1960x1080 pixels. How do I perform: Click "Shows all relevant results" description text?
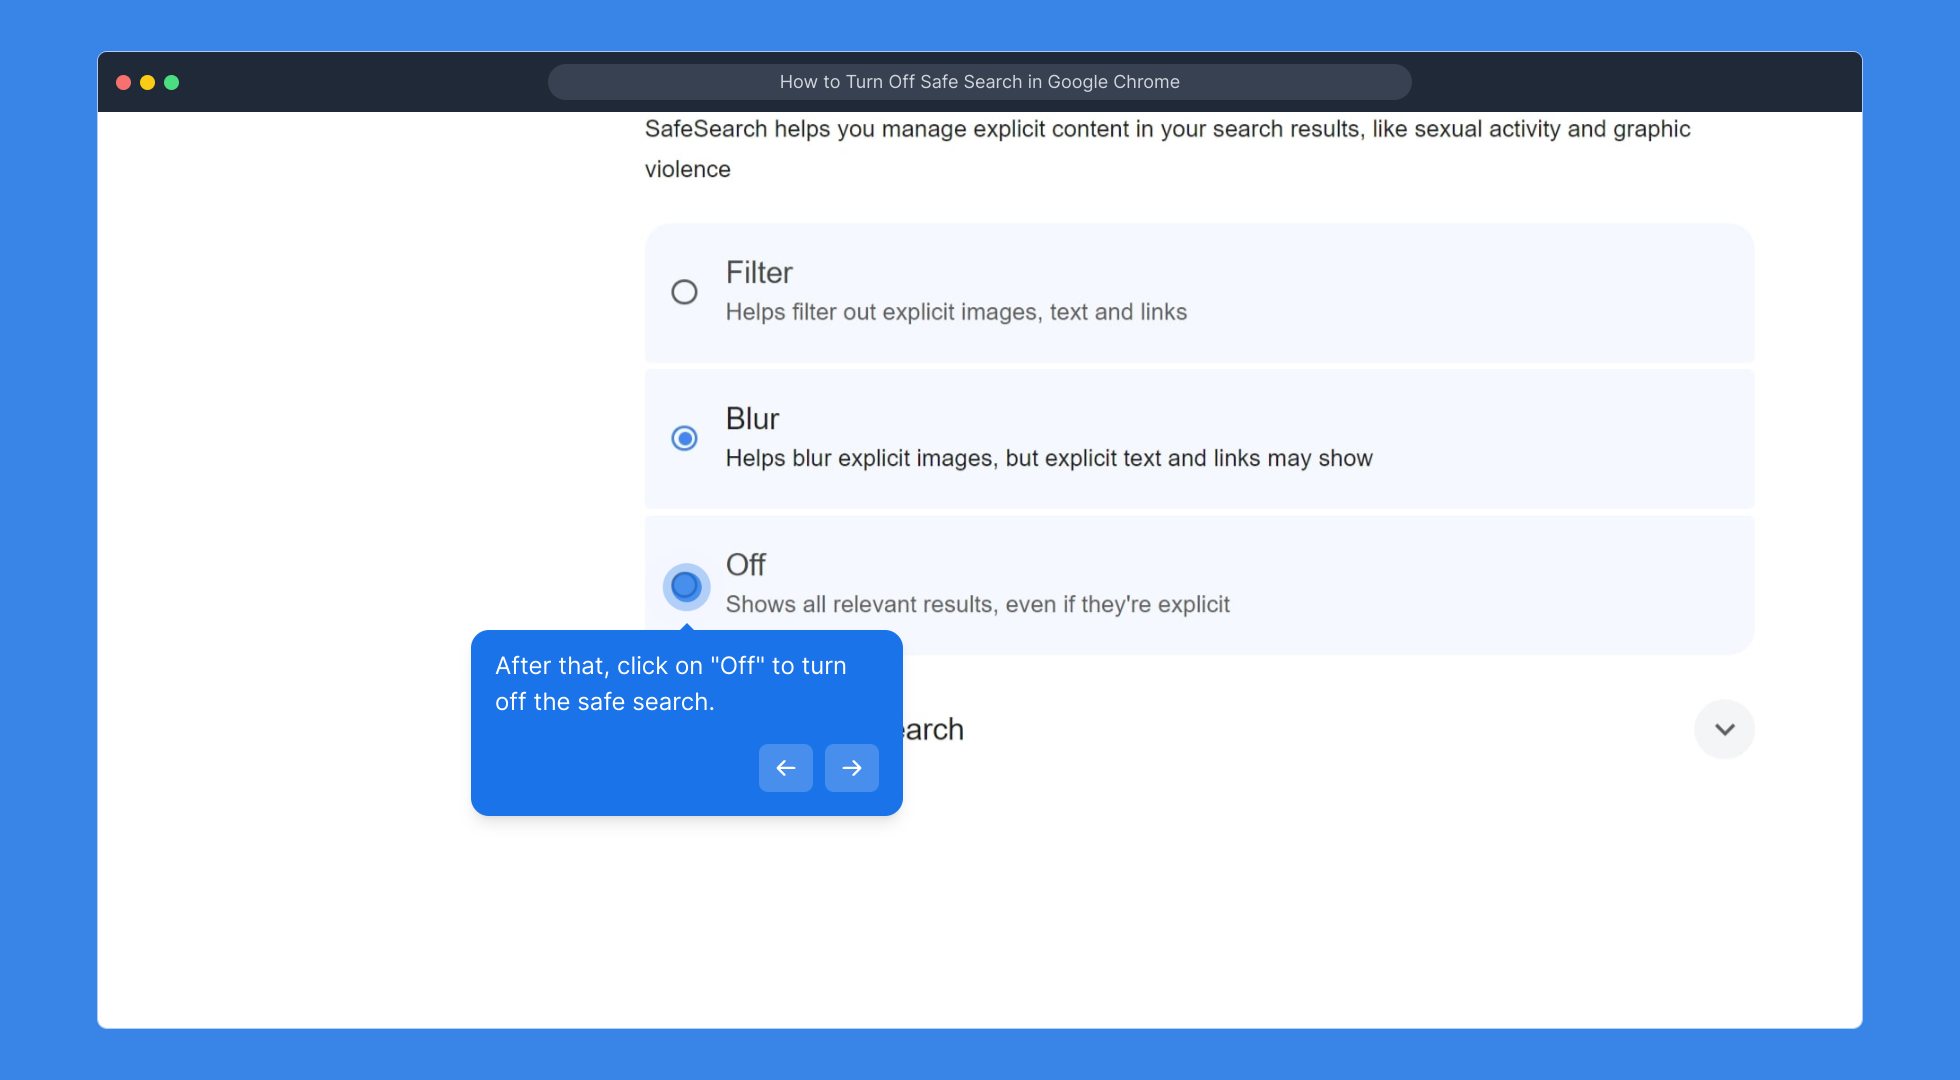pos(977,604)
